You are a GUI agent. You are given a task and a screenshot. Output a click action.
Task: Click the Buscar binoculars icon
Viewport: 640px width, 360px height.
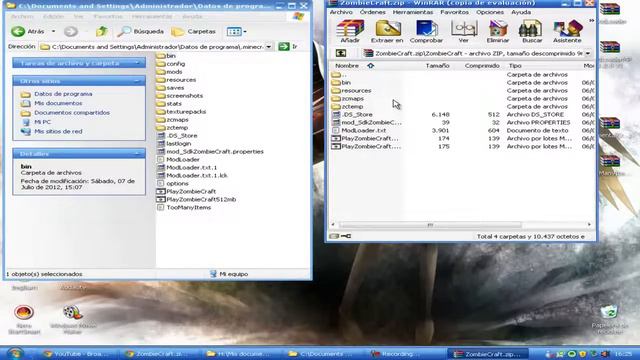[x=532, y=31]
